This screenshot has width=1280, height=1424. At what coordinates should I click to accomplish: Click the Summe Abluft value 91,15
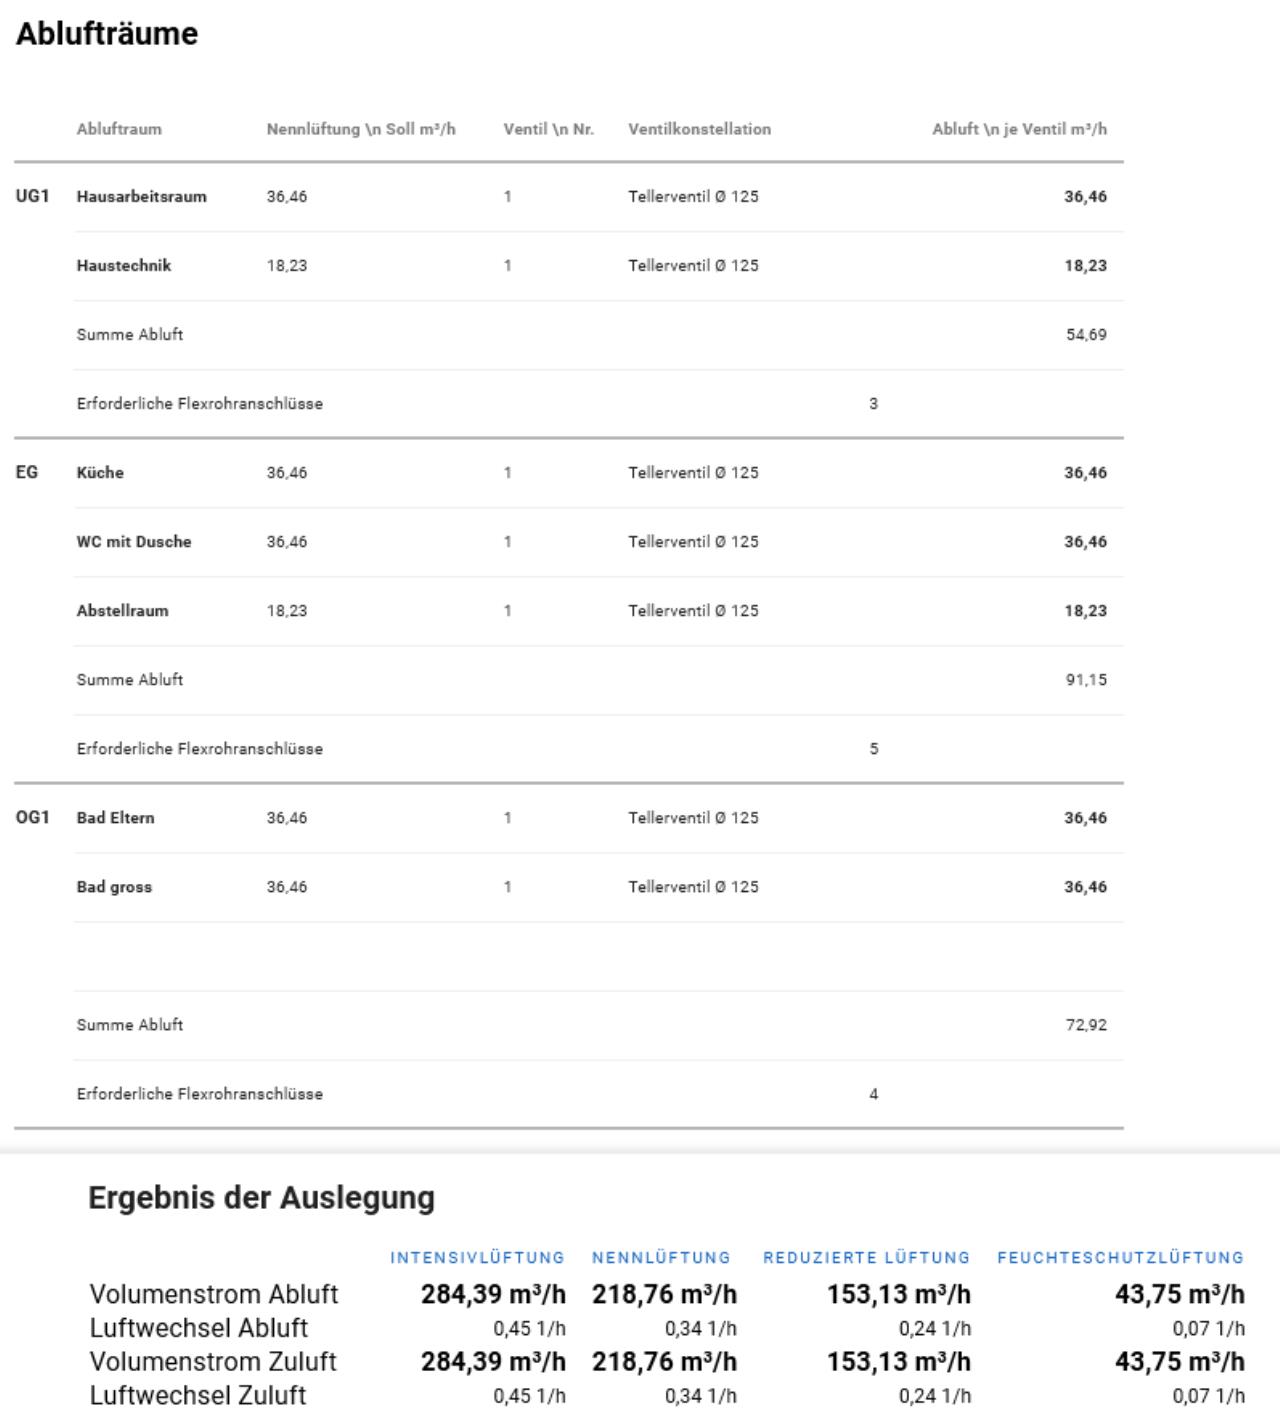1086,680
